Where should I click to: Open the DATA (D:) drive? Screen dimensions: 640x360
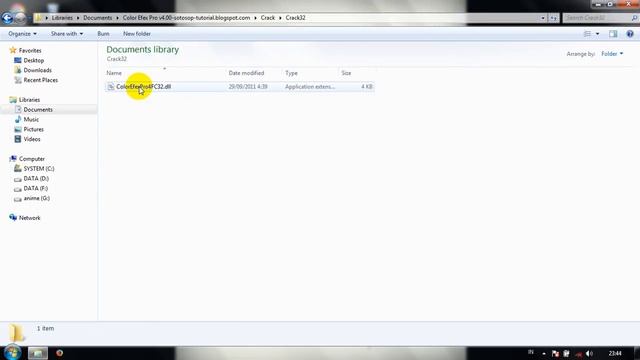(36, 178)
